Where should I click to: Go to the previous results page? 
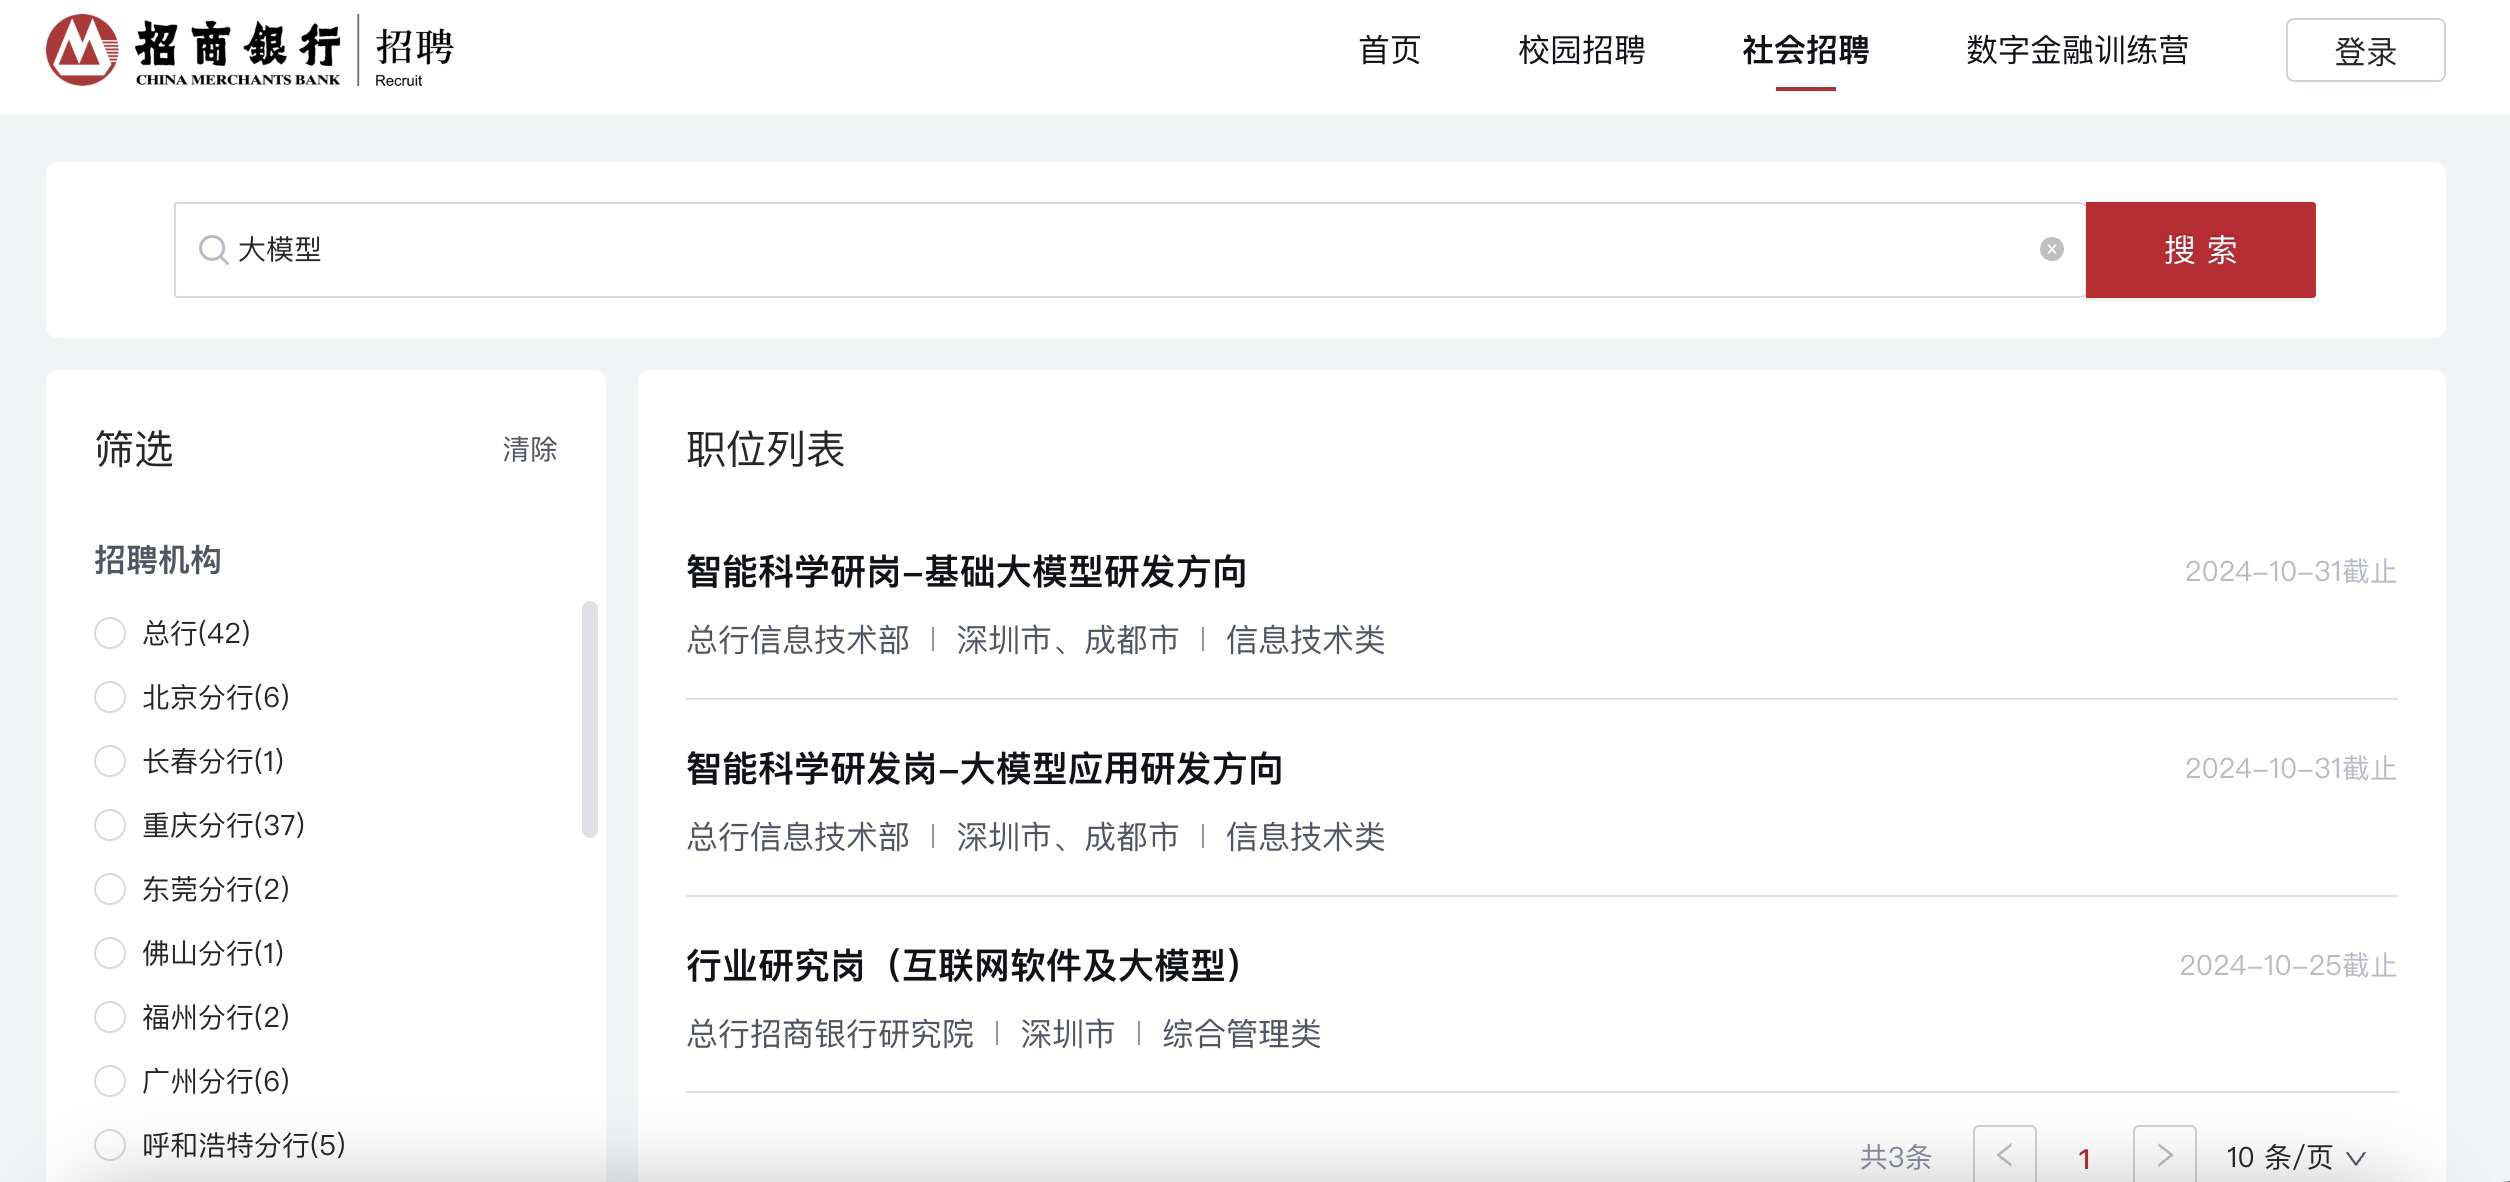[2004, 1156]
